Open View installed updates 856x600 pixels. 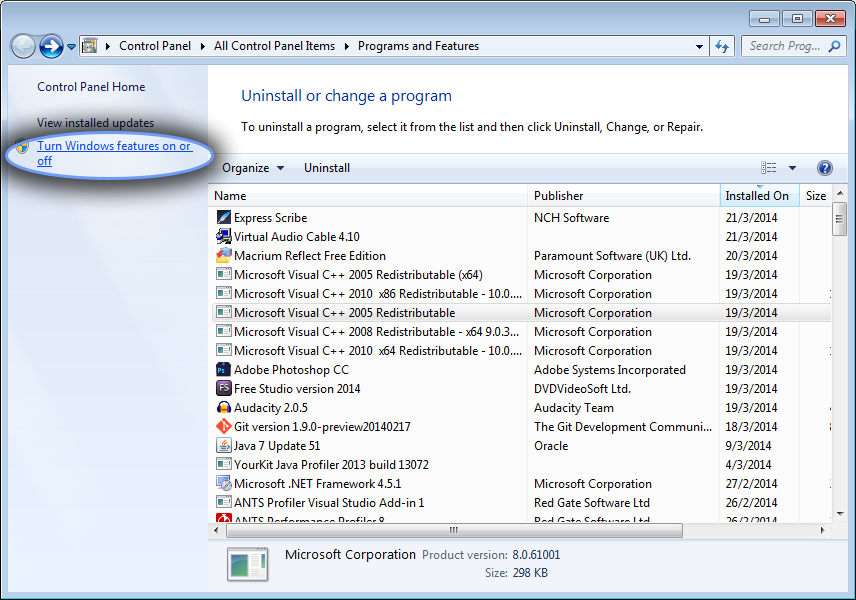click(x=96, y=123)
